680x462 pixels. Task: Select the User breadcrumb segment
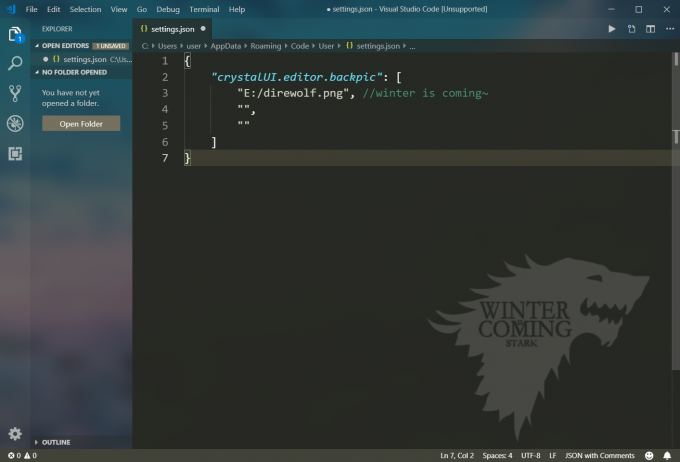click(x=326, y=46)
